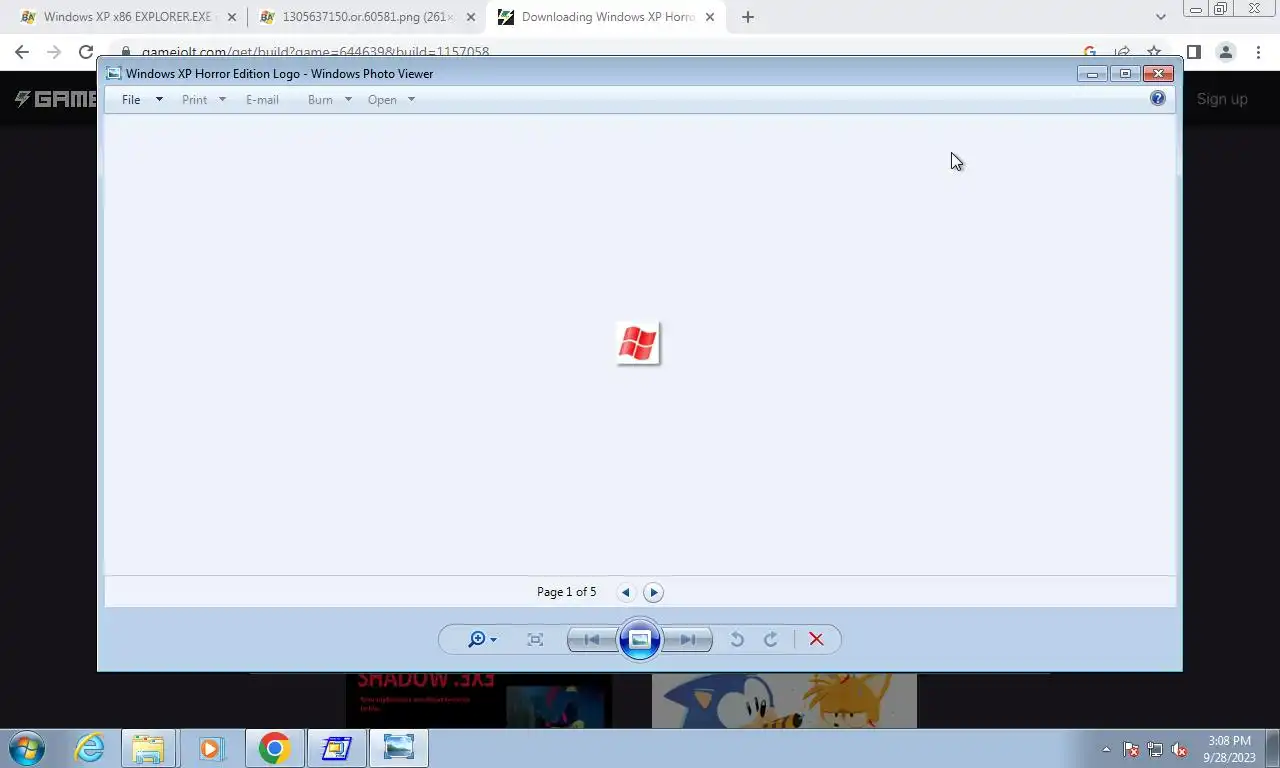Close the Windows XP x86 EXPLORER.EXE tab
Viewport: 1280px width, 768px height.
tap(232, 17)
